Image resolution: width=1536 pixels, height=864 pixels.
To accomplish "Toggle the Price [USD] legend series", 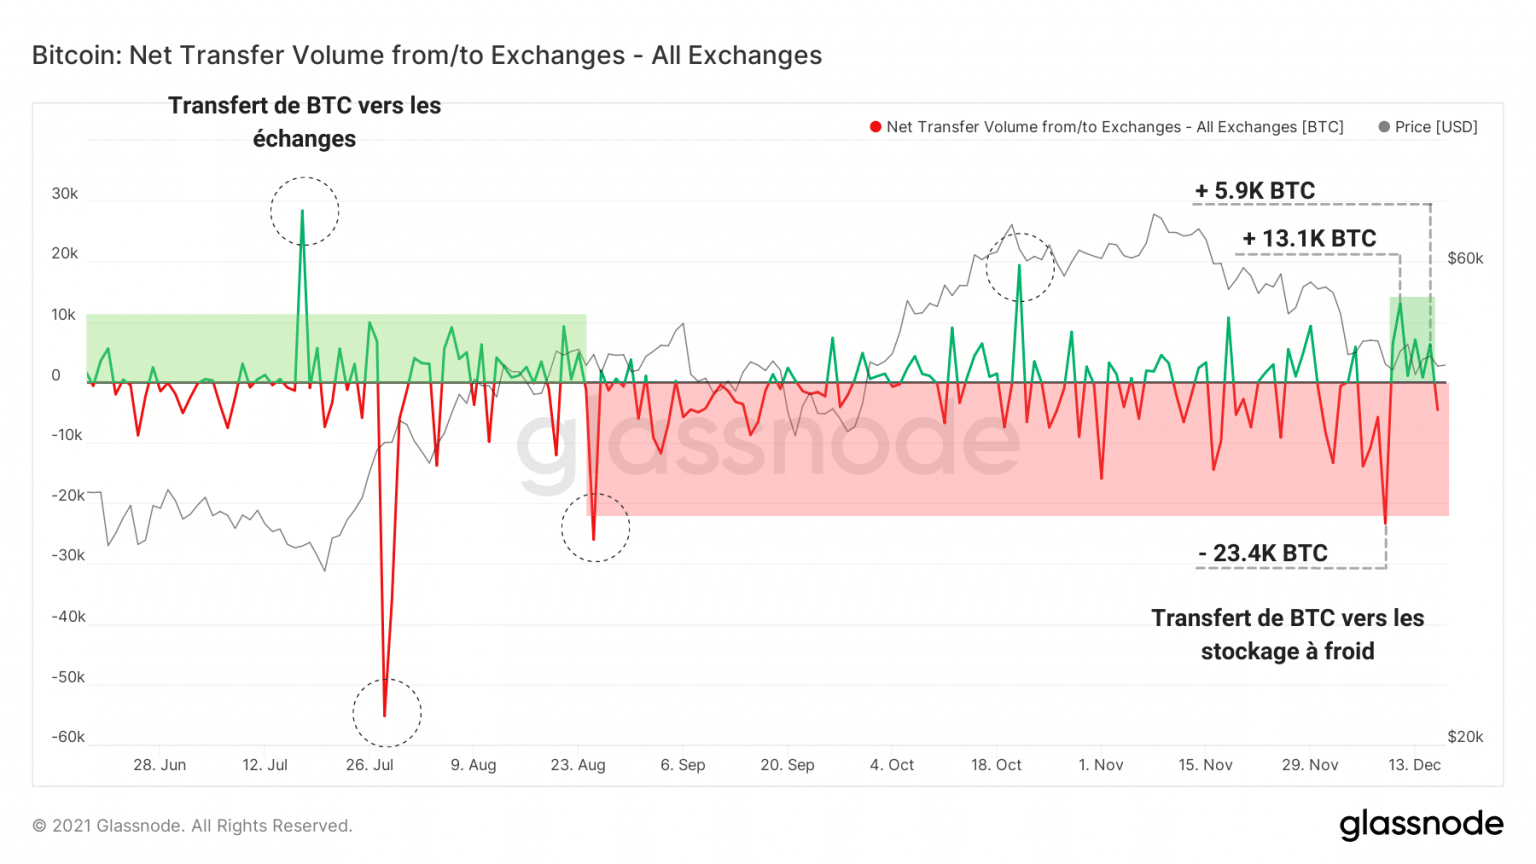I will click(x=1435, y=127).
